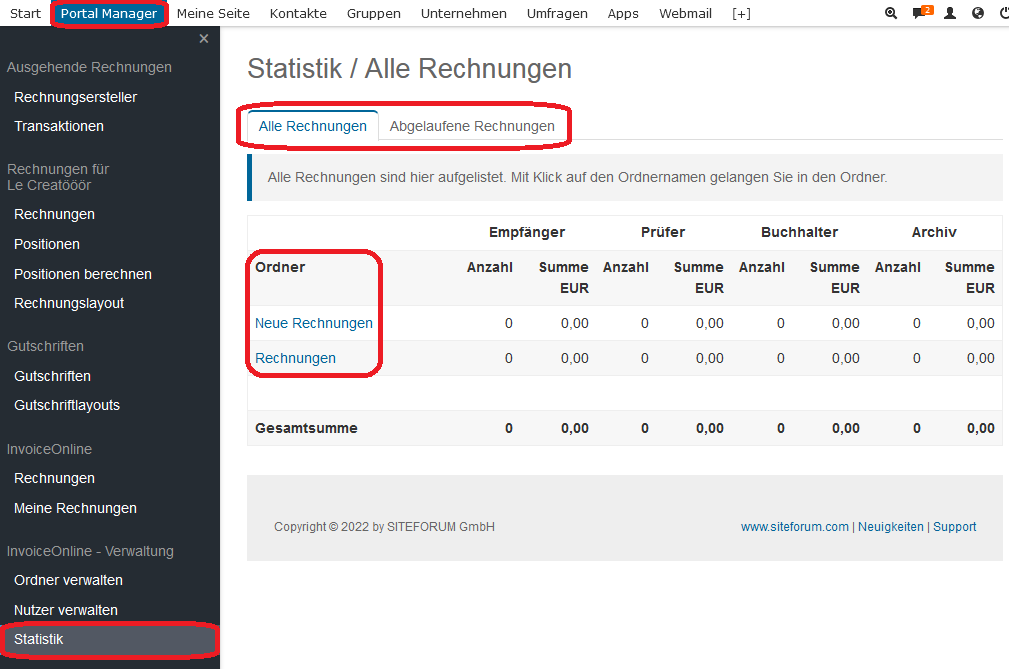Open the chat messages icon
This screenshot has height=669, width=1009.
(920, 14)
